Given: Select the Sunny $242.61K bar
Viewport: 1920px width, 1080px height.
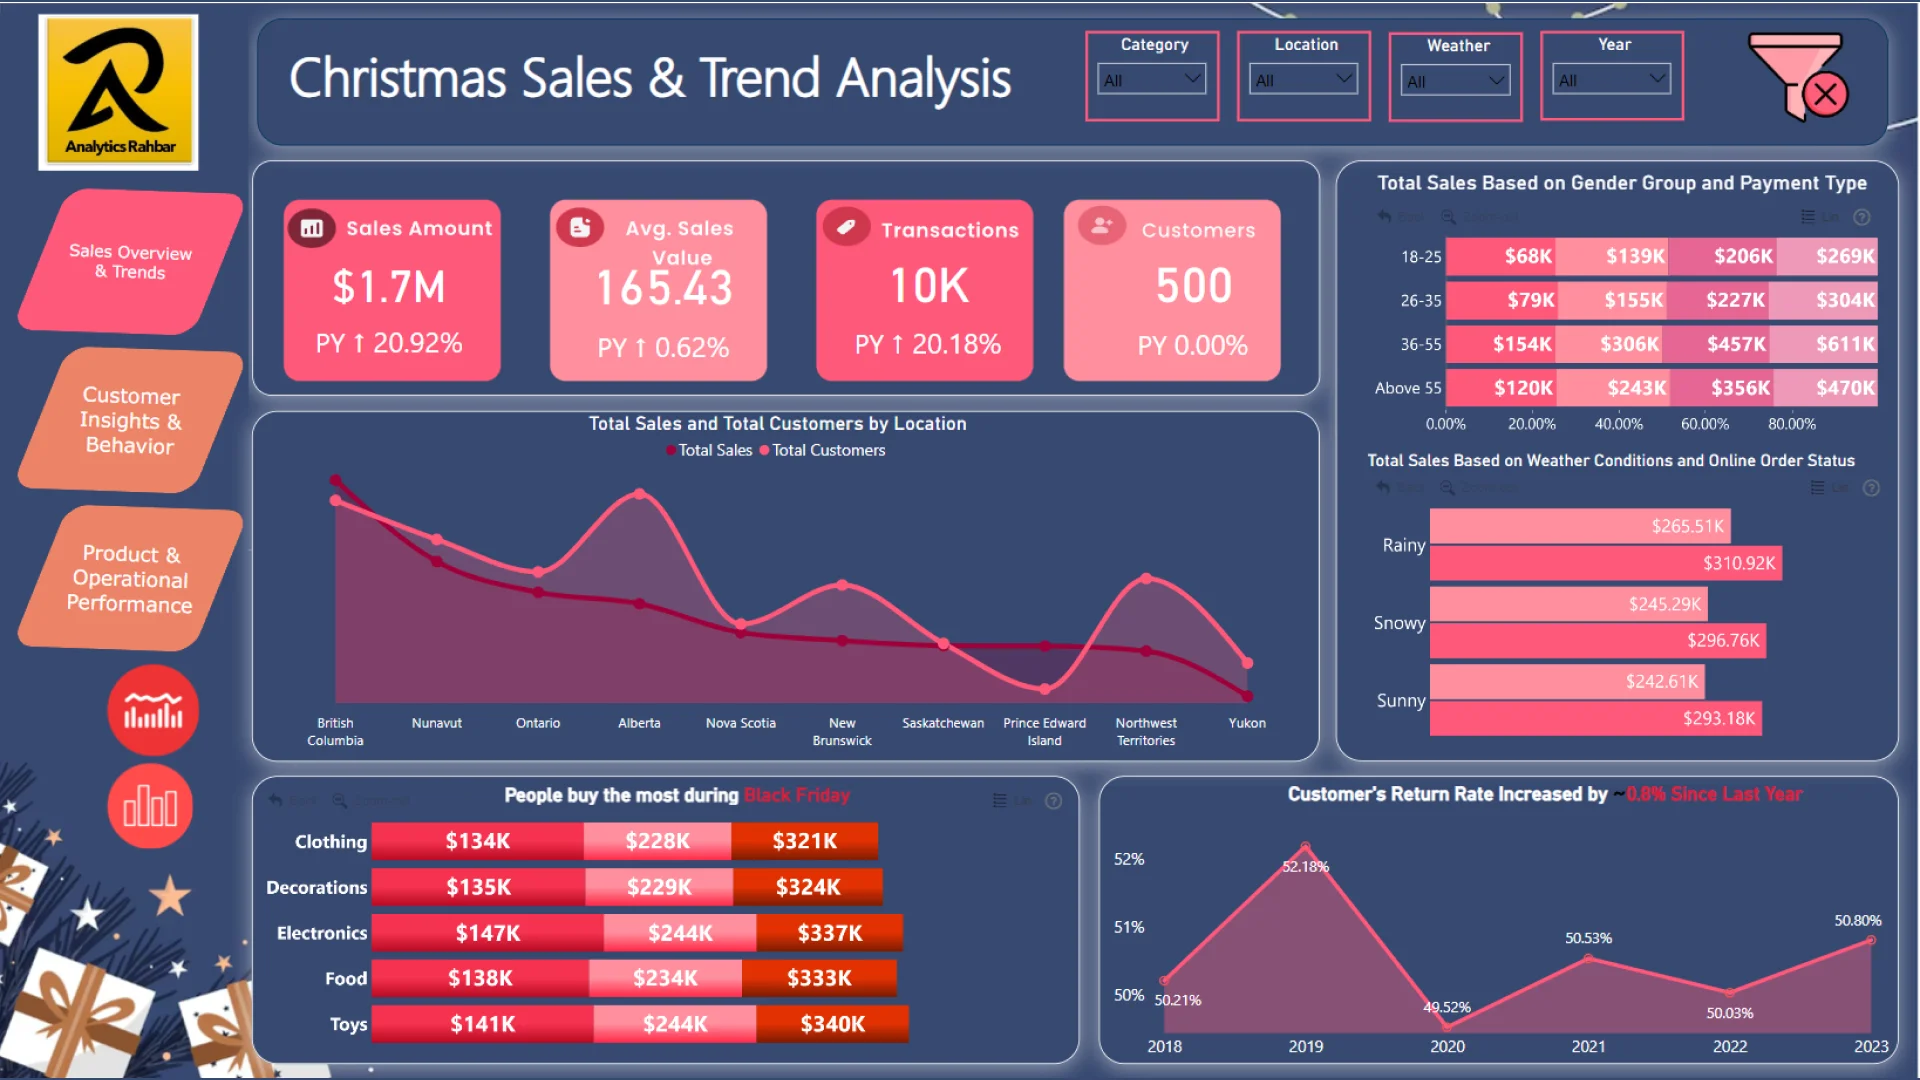Looking at the screenshot, I should [x=1567, y=681].
